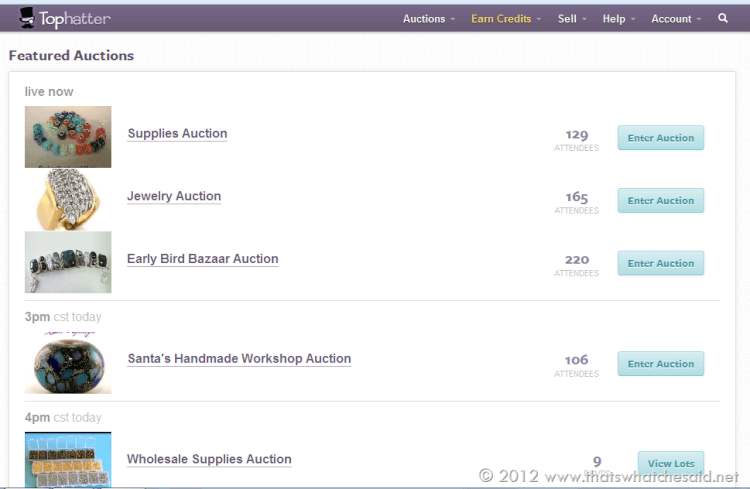Click the glass bead Santa's Workshop thumbnail
The height and width of the screenshot is (489, 750).
[68, 363]
